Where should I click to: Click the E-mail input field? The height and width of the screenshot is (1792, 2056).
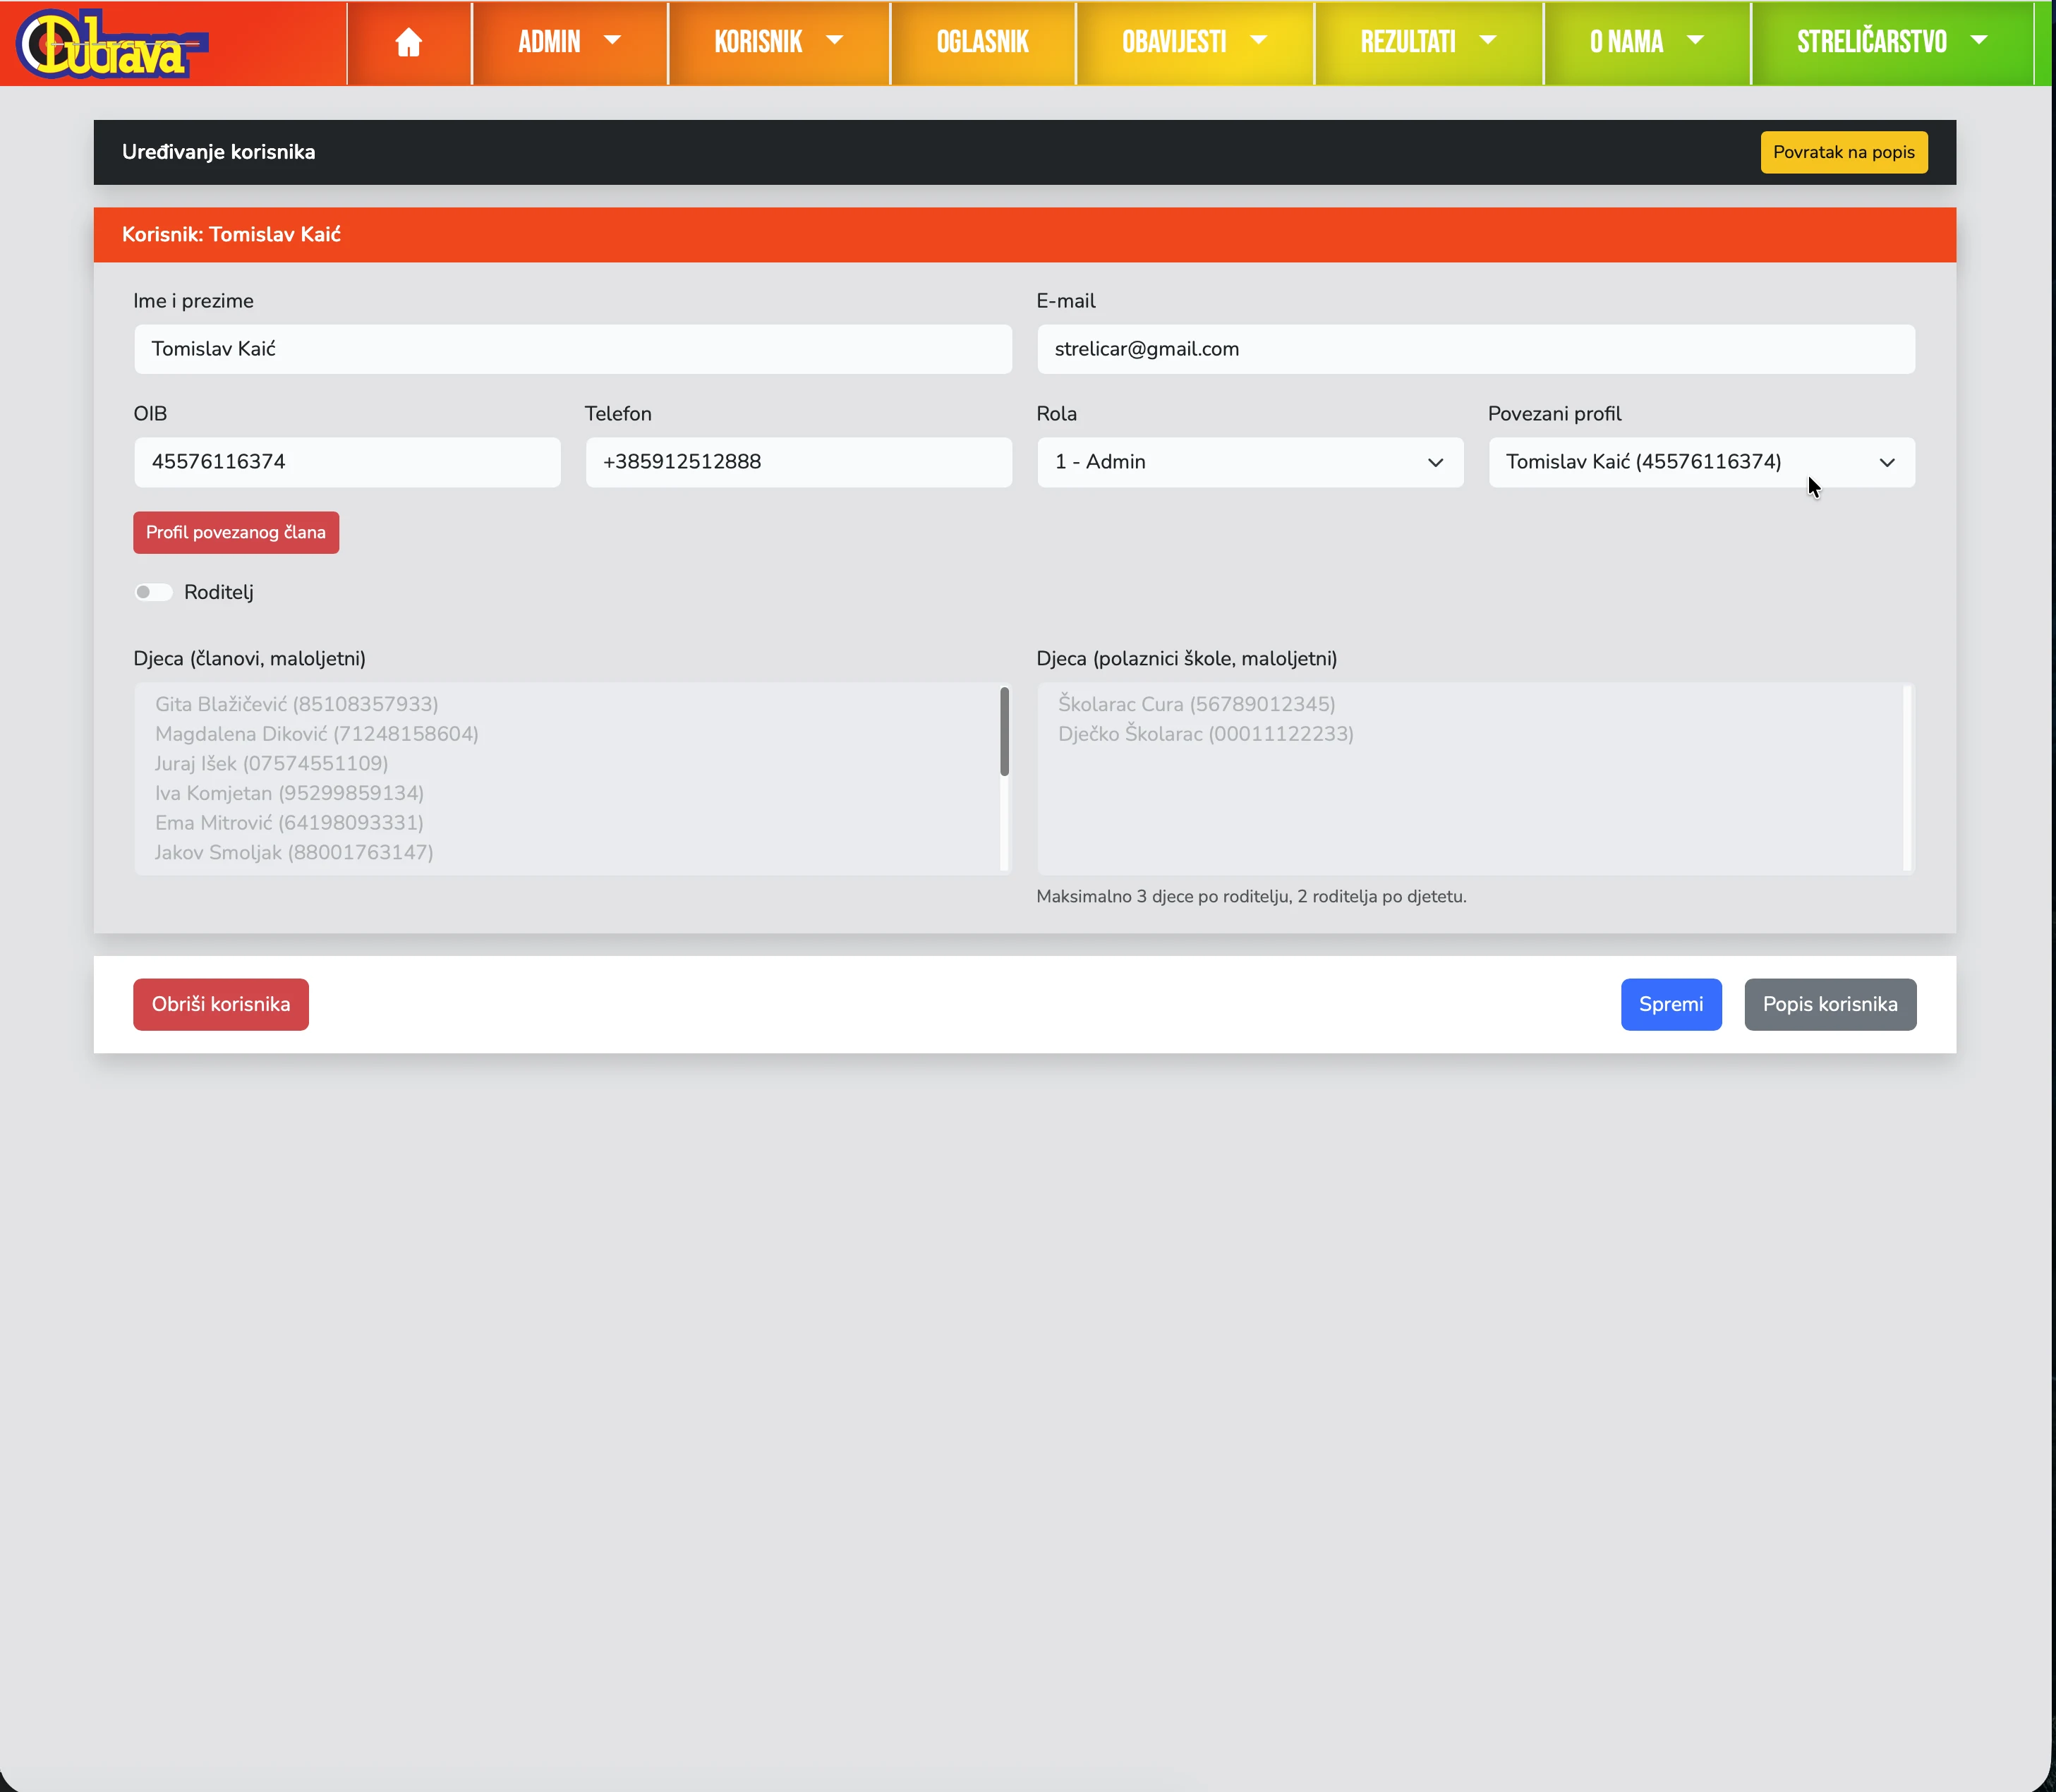pyautogui.click(x=1475, y=349)
